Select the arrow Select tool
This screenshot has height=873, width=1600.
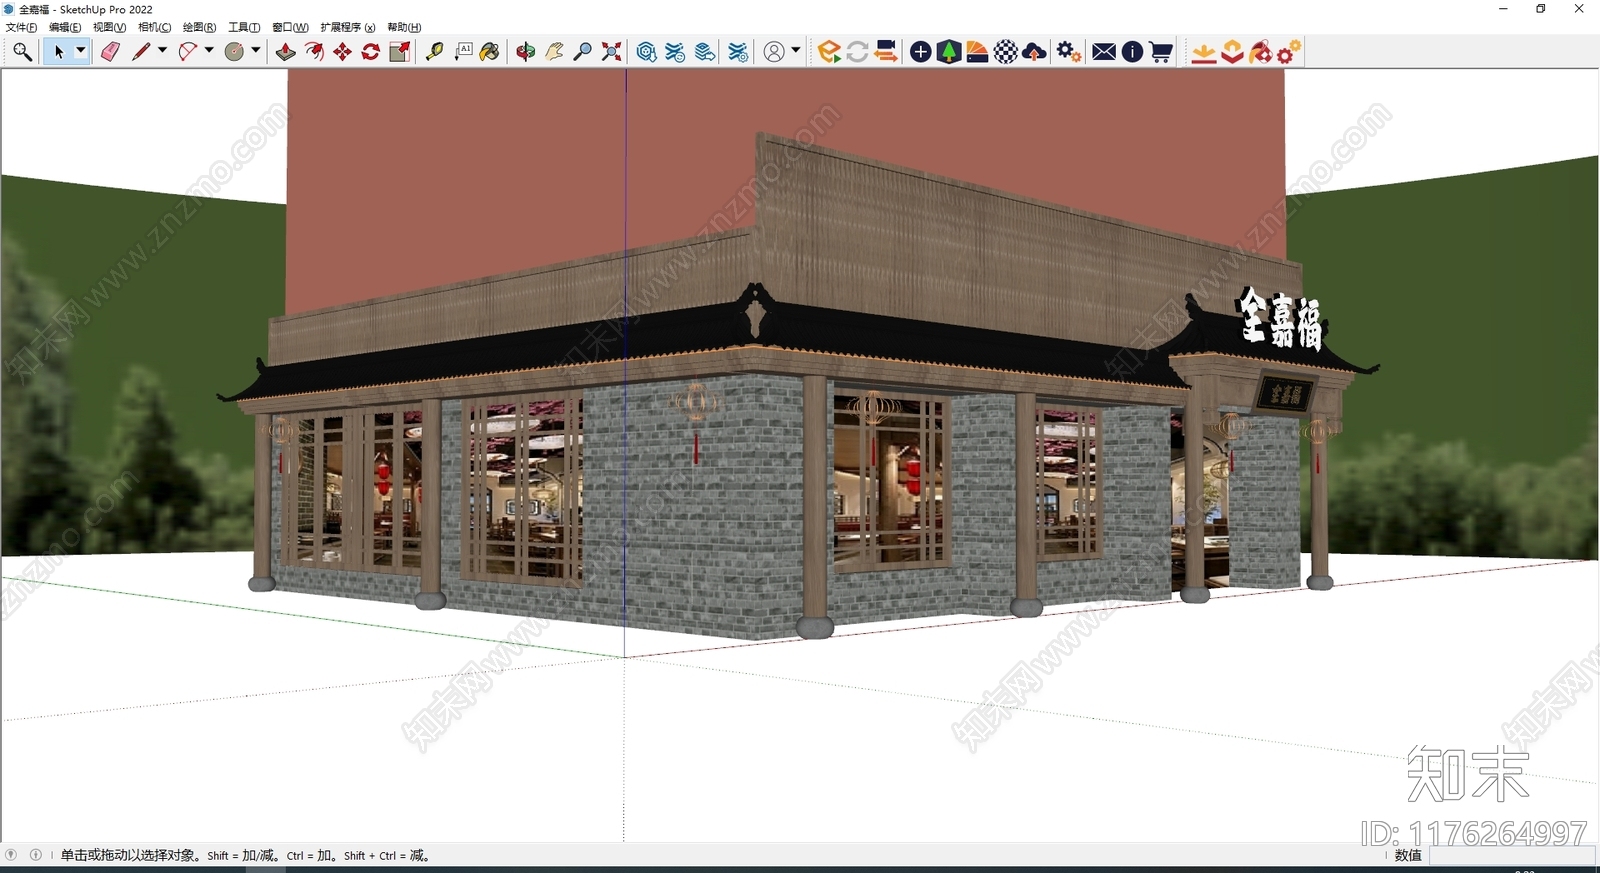tap(58, 52)
